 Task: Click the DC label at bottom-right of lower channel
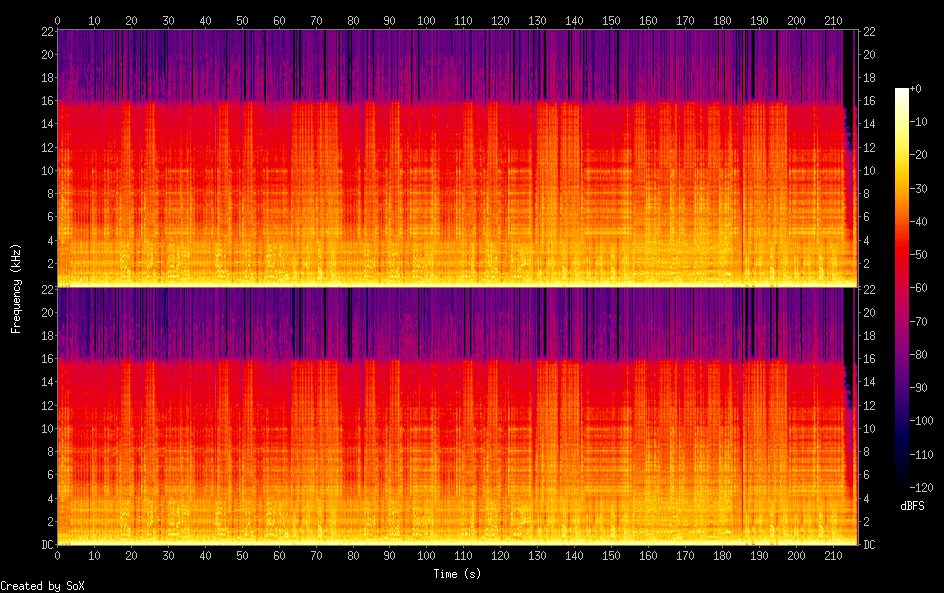[x=870, y=545]
